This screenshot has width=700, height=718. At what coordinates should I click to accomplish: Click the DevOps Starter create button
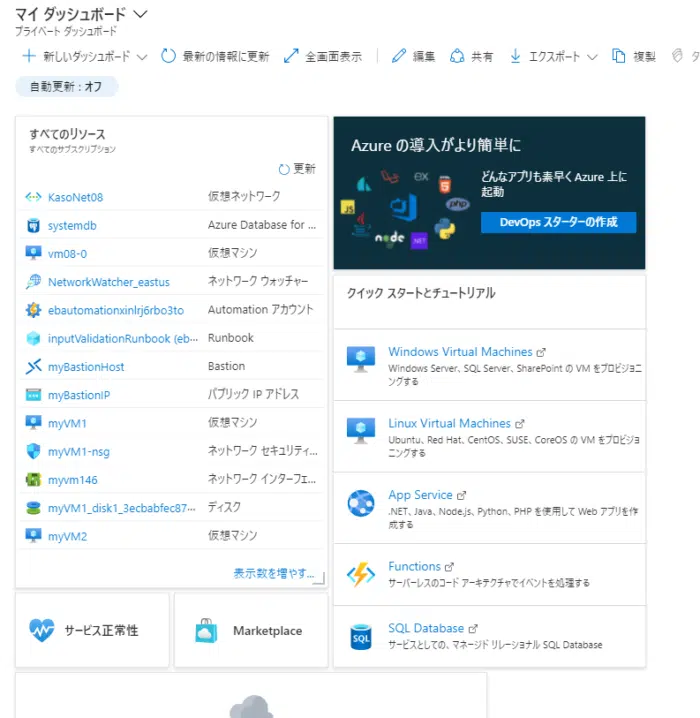coord(558,222)
